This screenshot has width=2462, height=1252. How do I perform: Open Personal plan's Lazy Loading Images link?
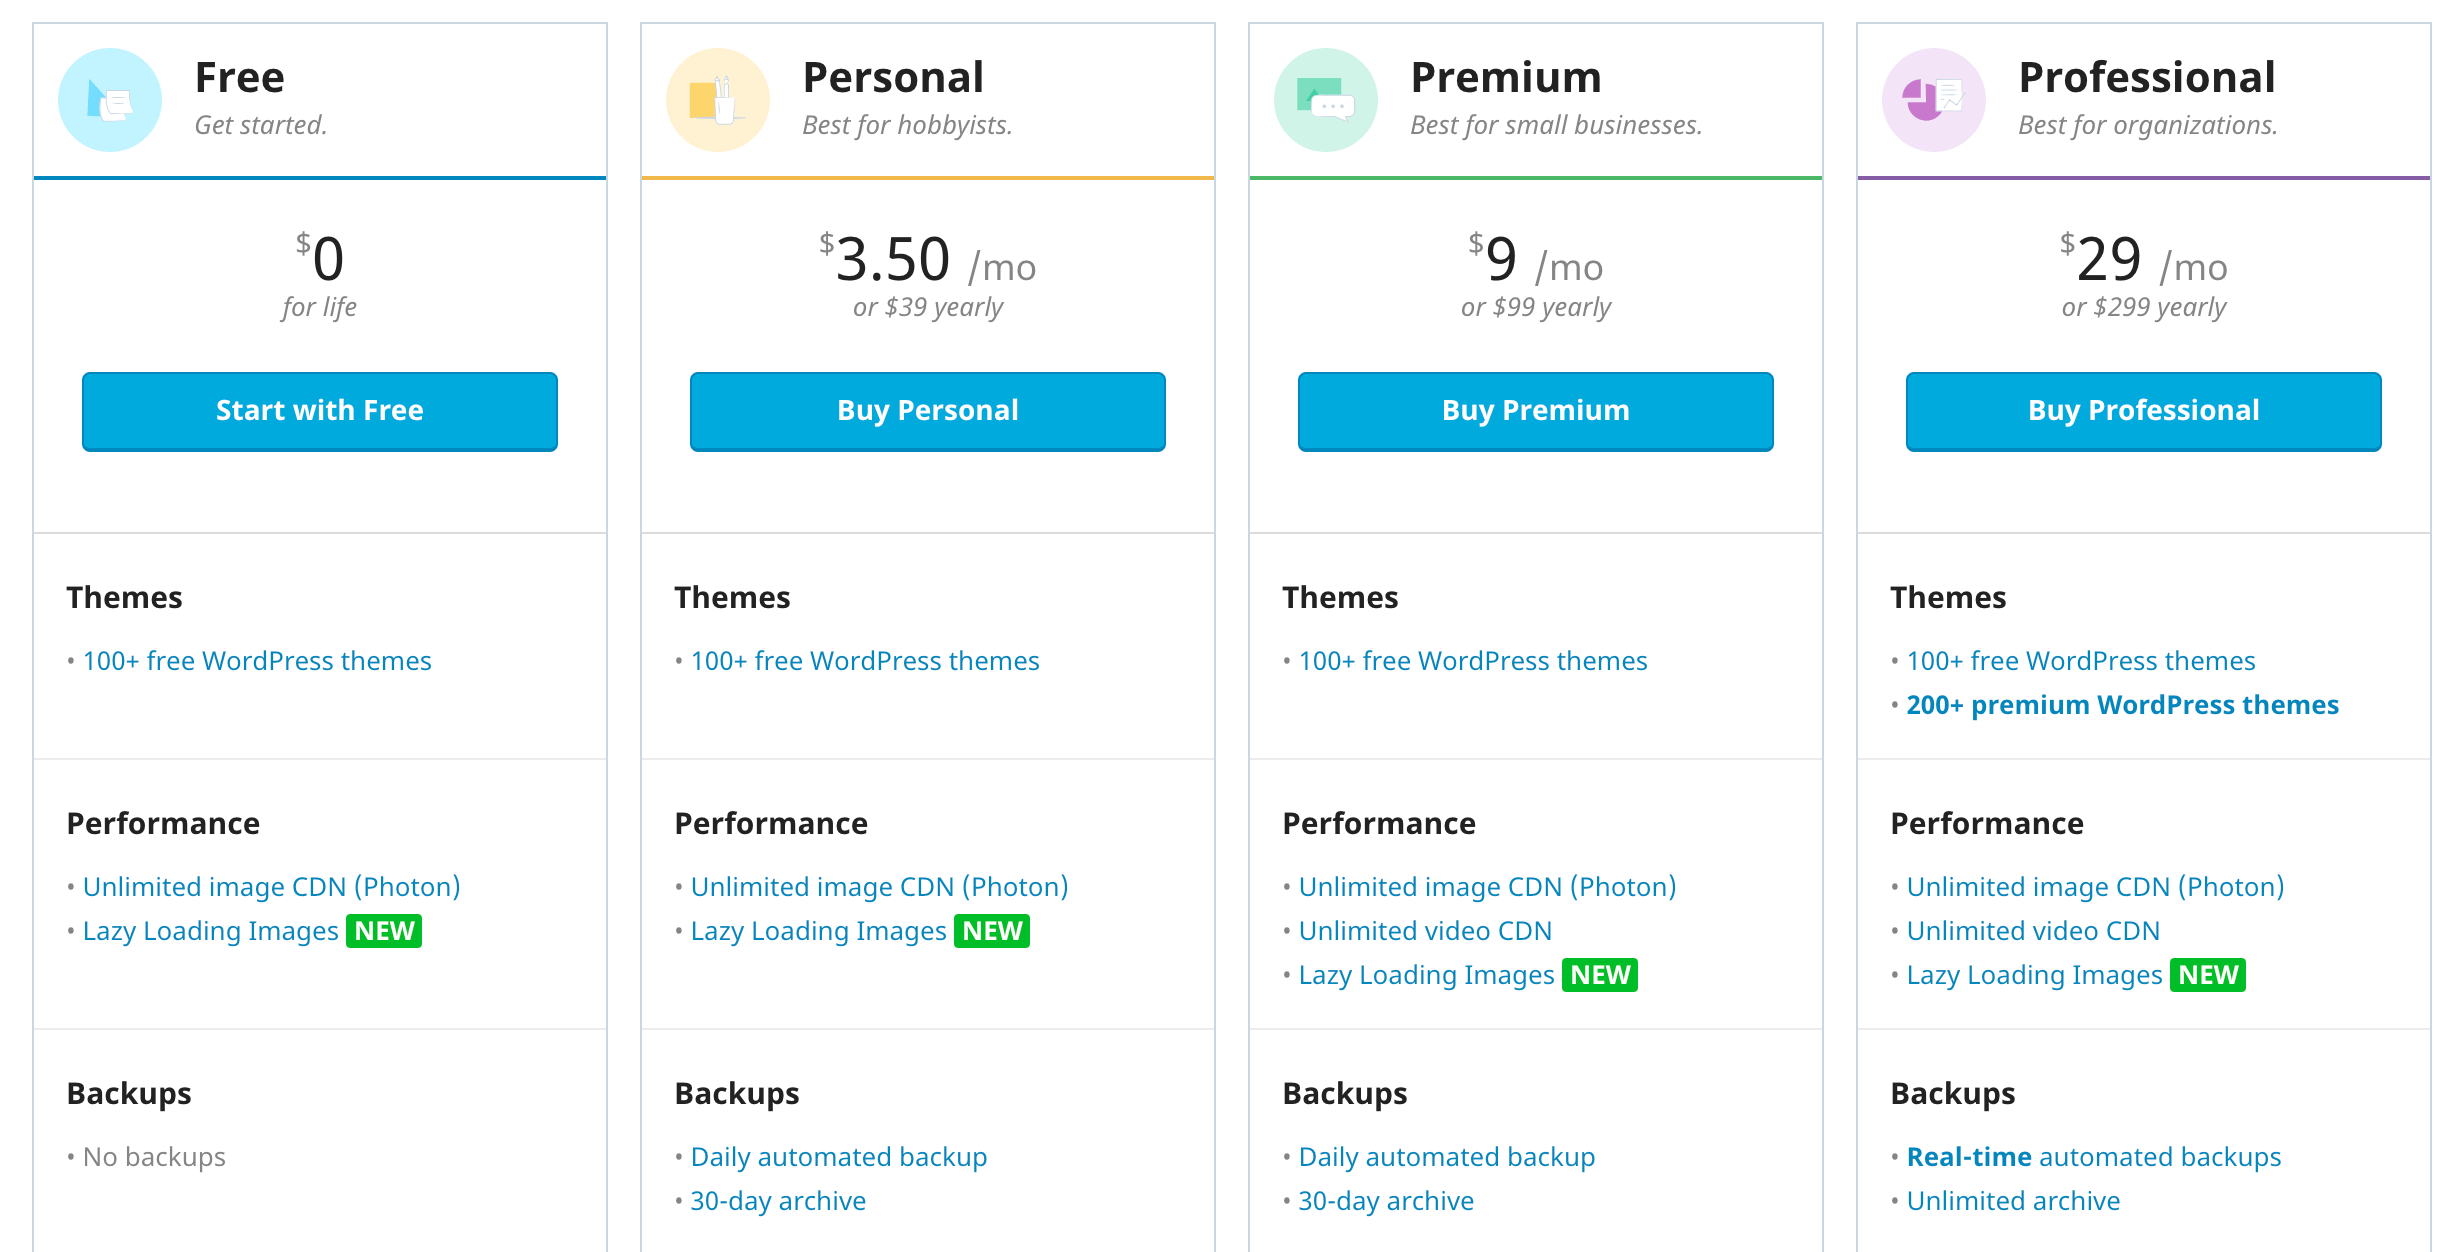(x=818, y=931)
